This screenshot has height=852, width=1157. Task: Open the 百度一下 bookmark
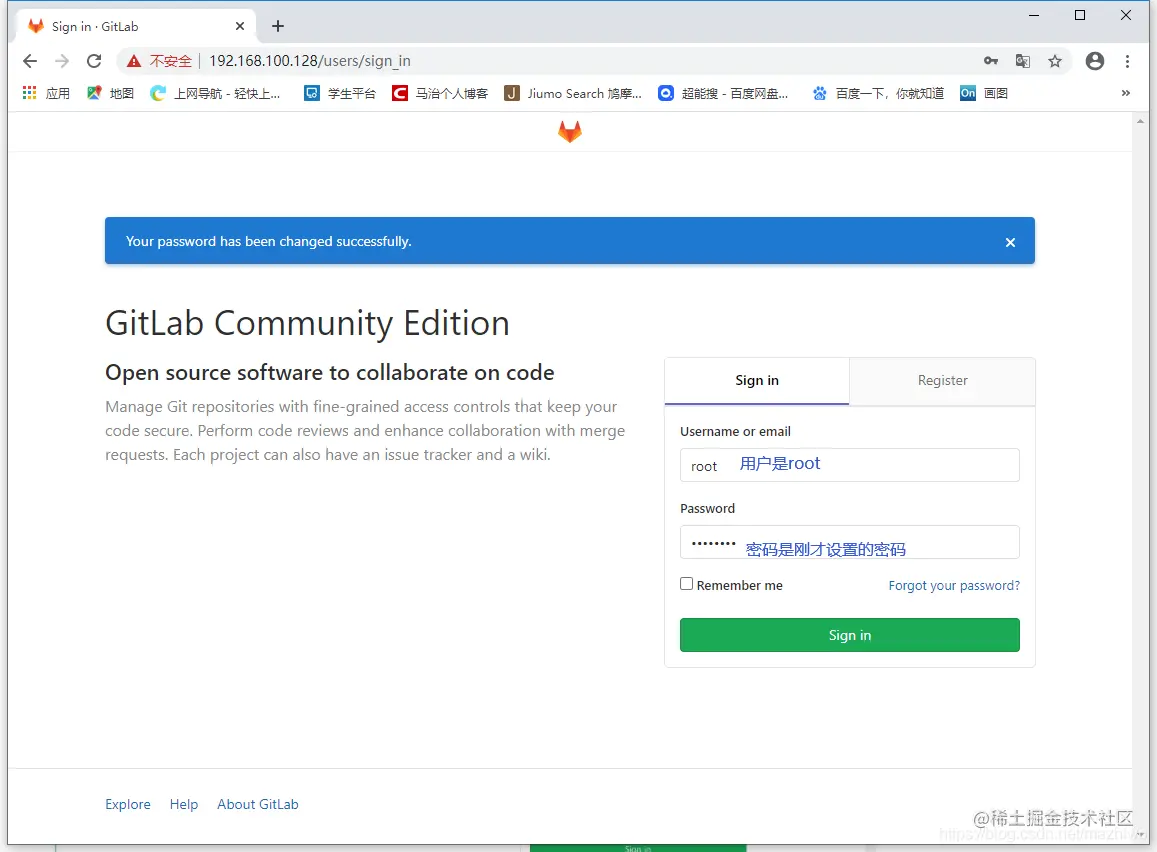tap(877, 93)
